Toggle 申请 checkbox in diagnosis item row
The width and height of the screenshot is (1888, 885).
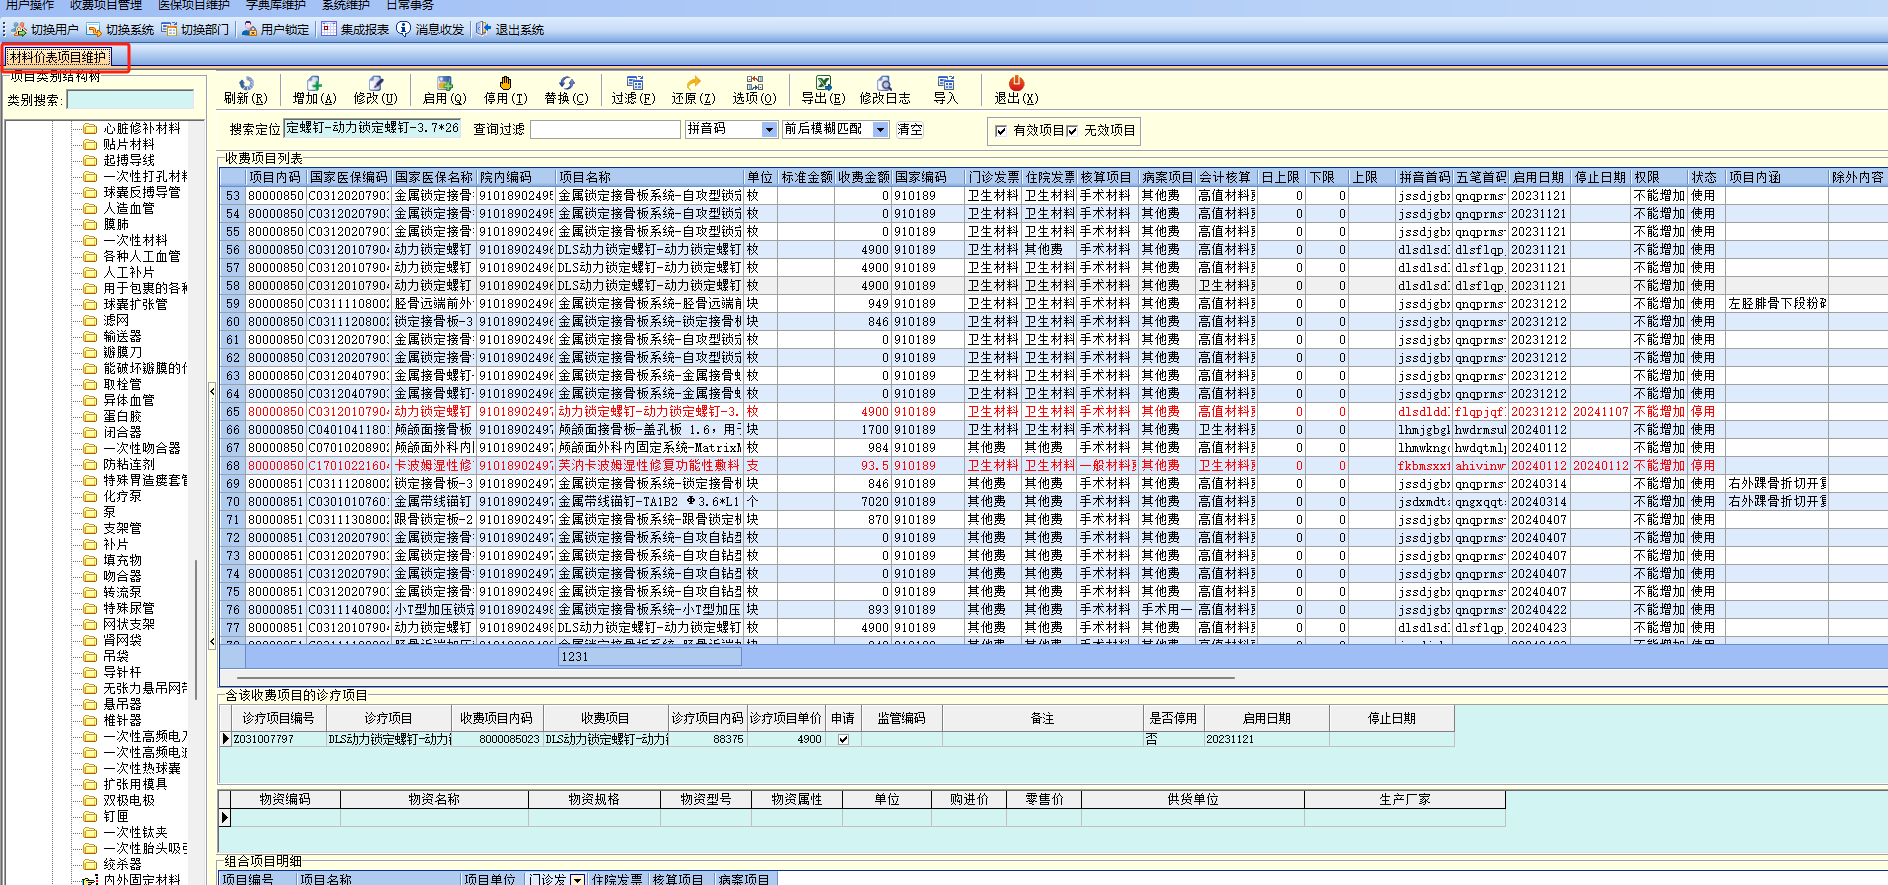point(843,740)
